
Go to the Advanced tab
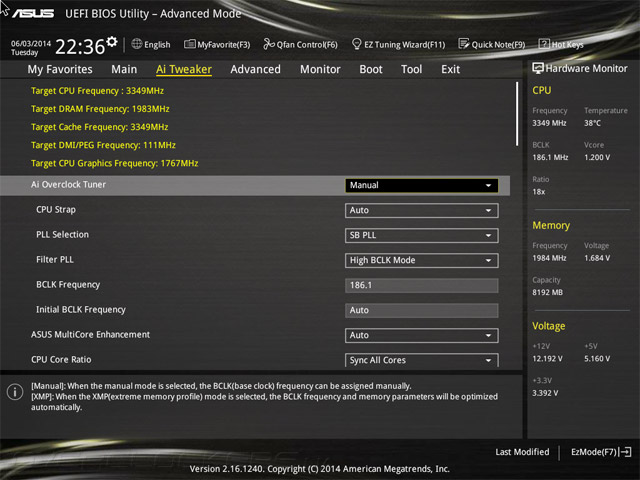pyautogui.click(x=256, y=69)
